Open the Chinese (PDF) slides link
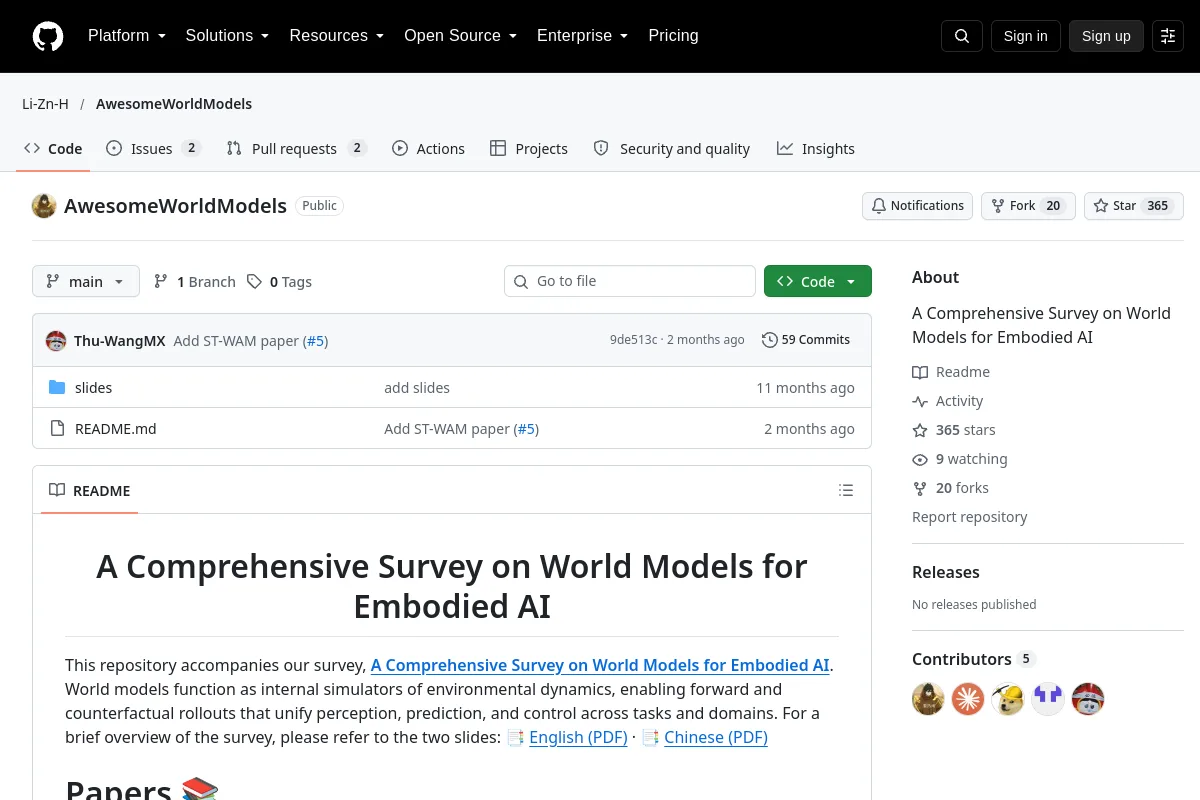 [716, 737]
